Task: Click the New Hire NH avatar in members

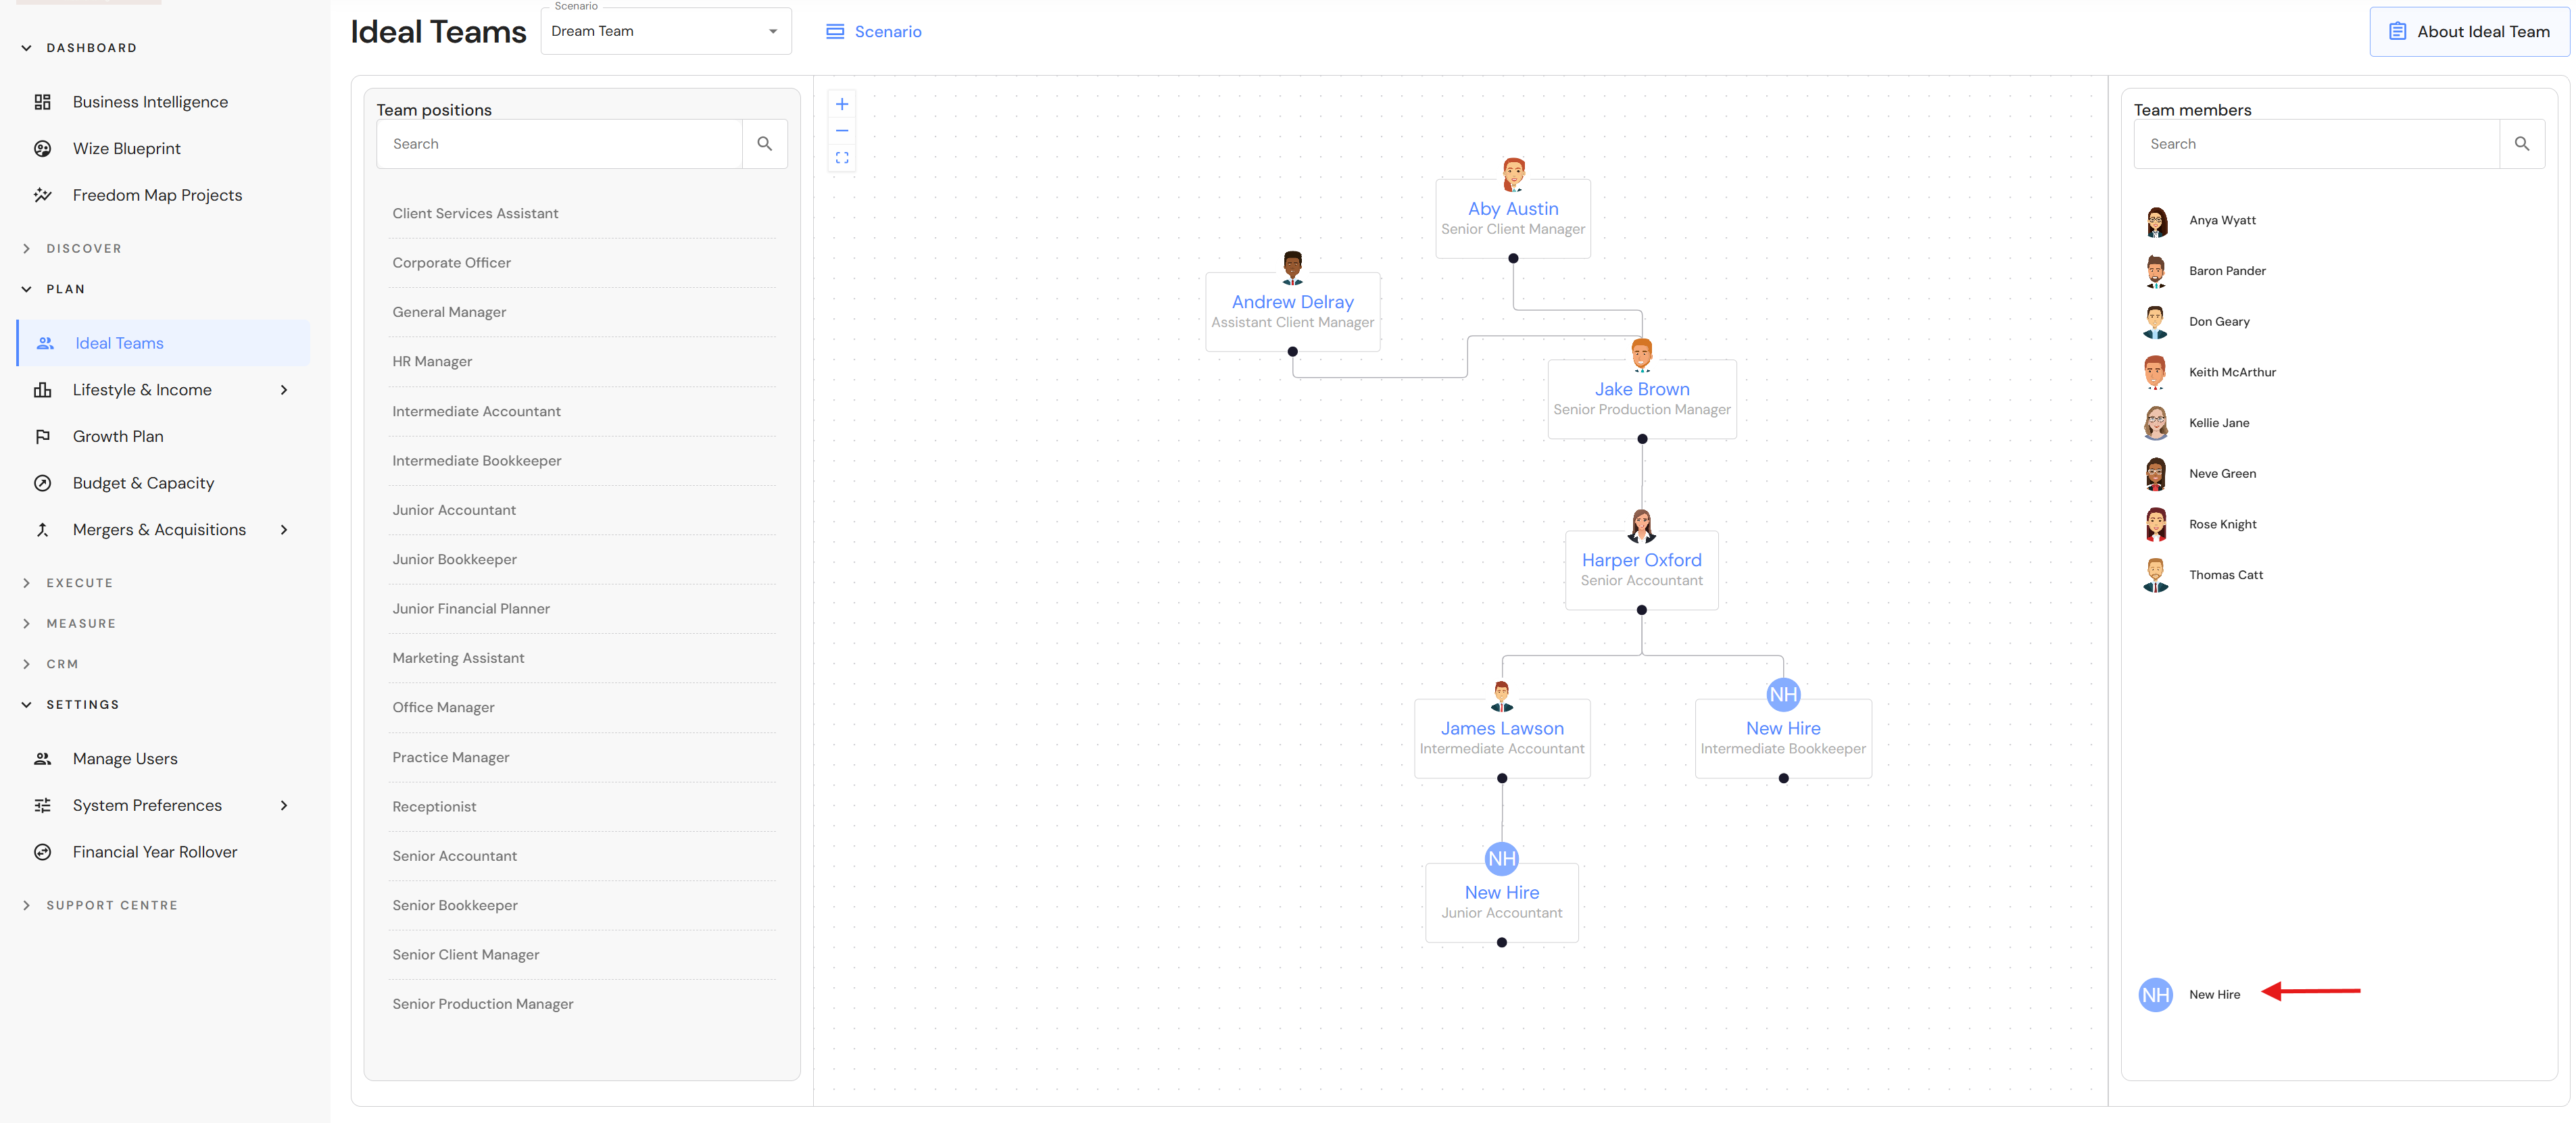Action: point(2155,995)
